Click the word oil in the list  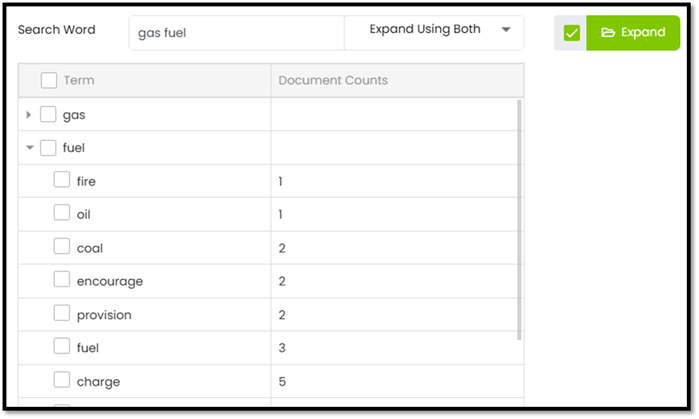[x=83, y=215]
